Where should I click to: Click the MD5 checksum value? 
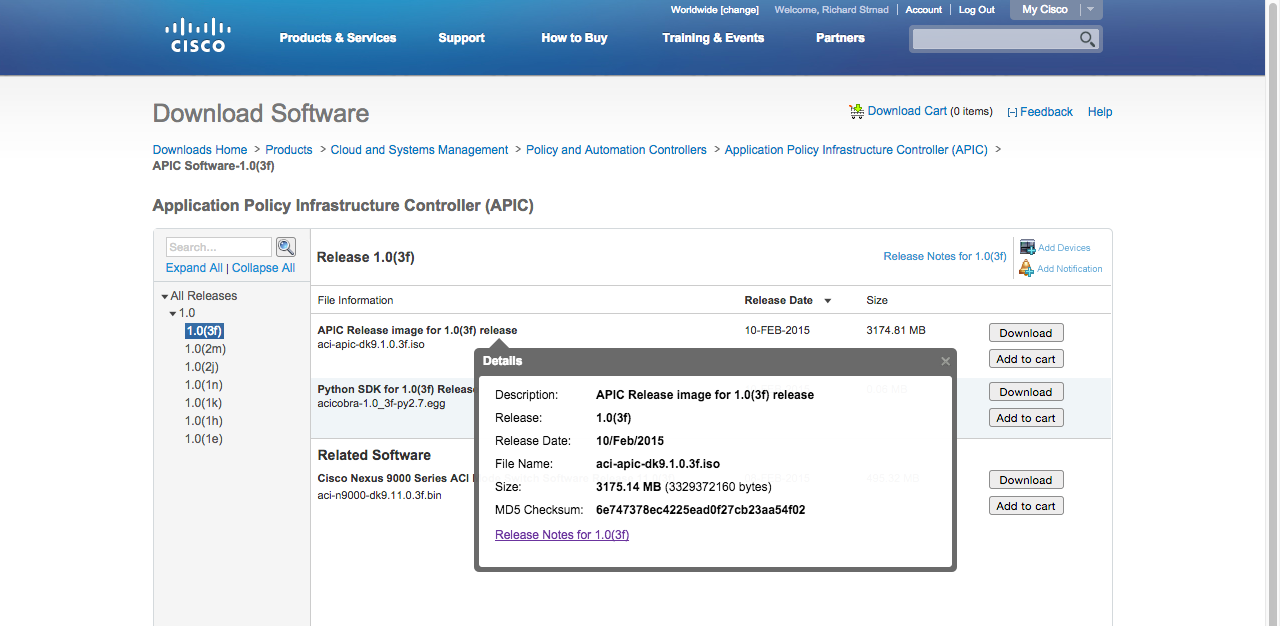tap(700, 510)
